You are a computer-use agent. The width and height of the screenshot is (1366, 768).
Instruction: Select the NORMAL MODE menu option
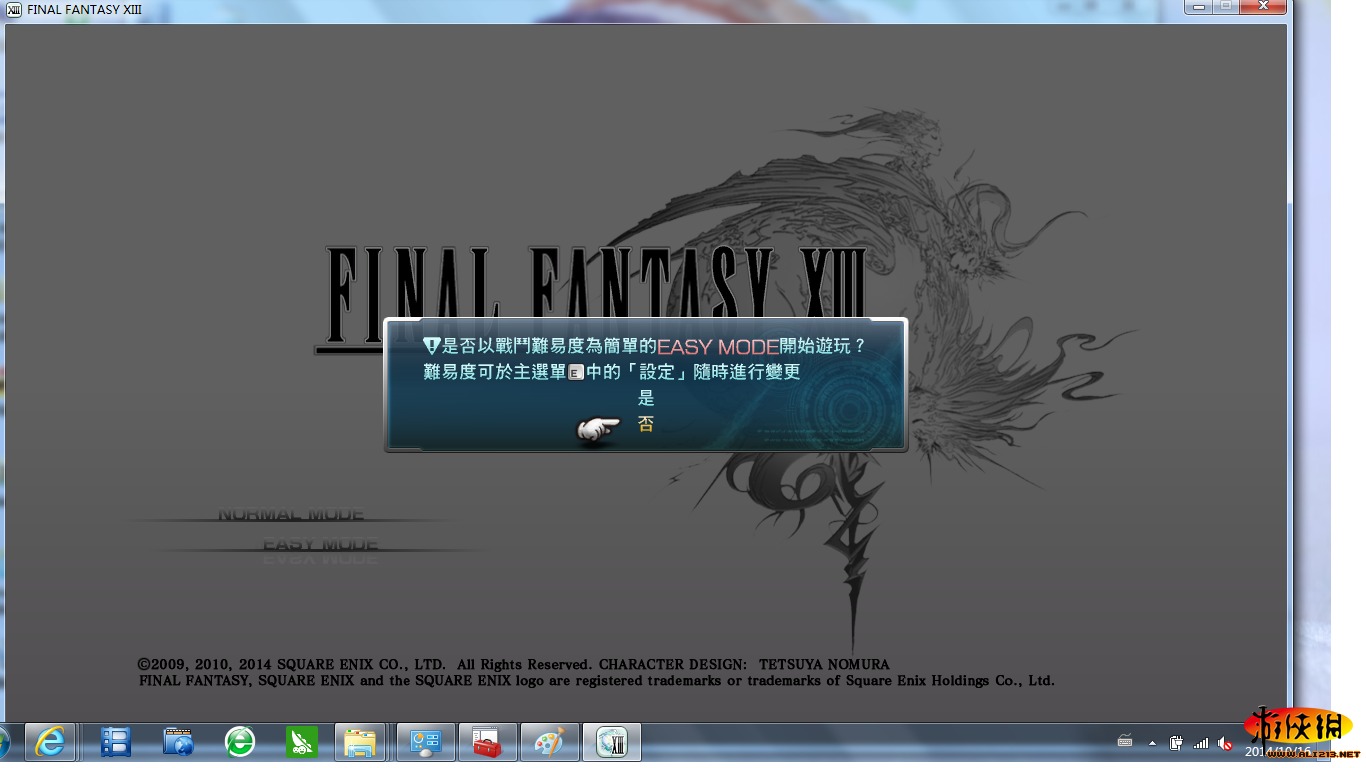tap(291, 515)
